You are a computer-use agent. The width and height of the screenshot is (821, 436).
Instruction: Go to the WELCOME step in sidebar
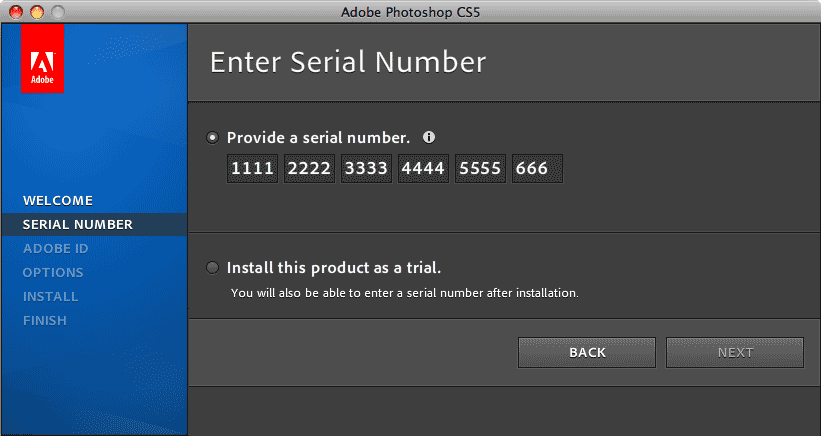click(x=58, y=200)
